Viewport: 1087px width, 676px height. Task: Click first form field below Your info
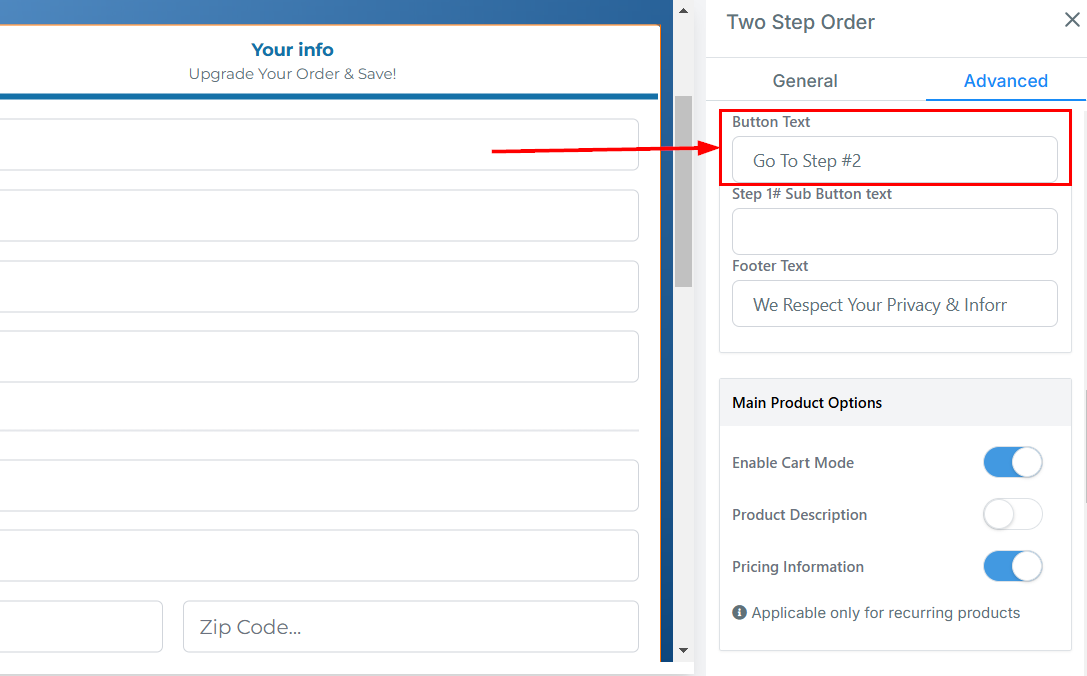[x=318, y=145]
